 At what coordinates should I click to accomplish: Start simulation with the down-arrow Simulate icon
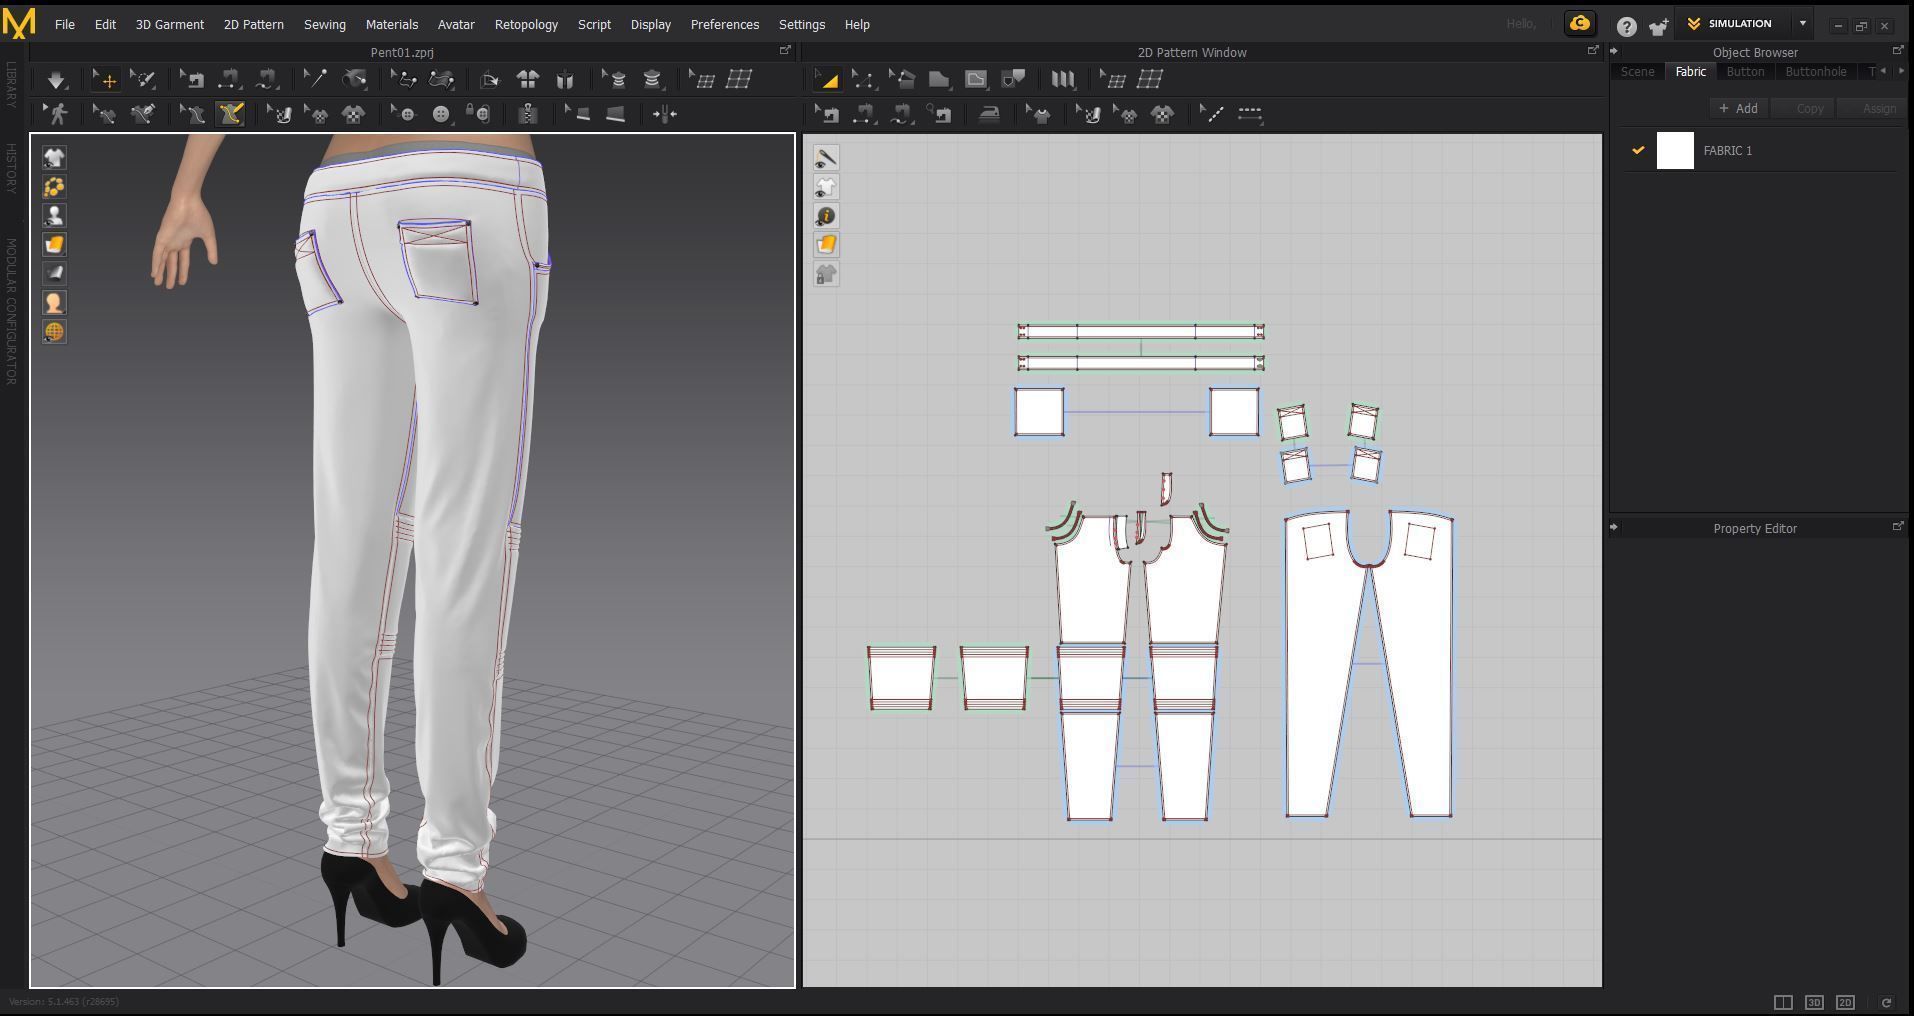[x=55, y=80]
